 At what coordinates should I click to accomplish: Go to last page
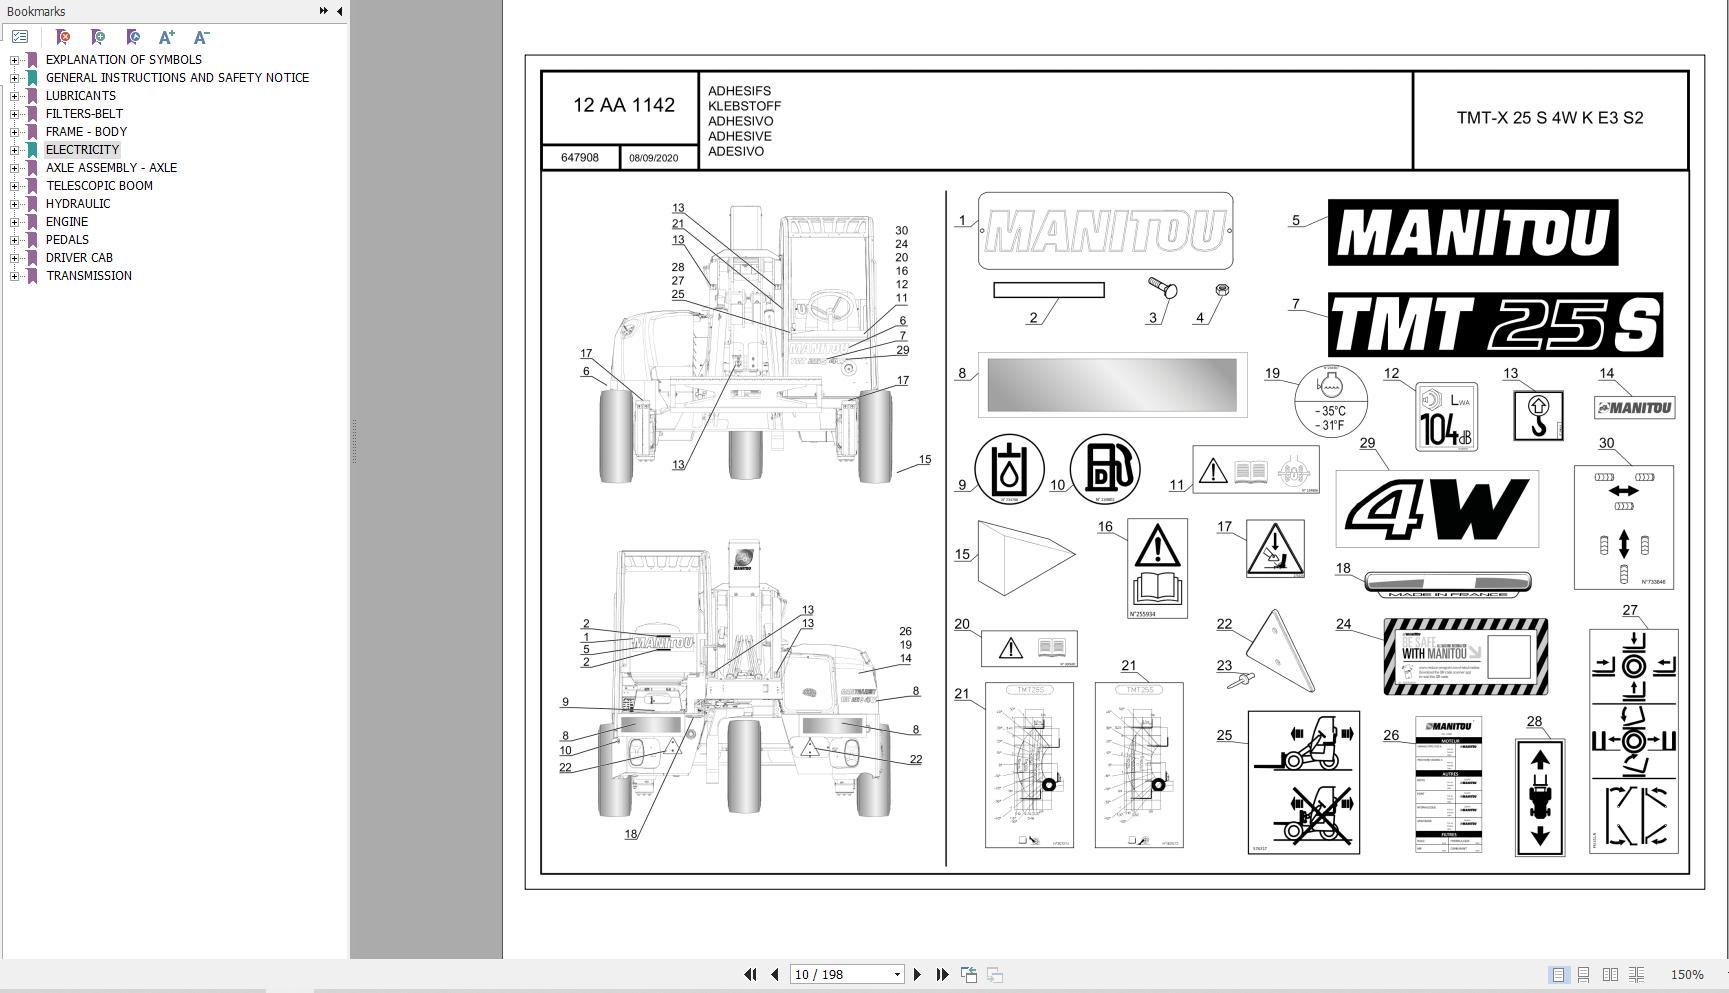tap(942, 974)
